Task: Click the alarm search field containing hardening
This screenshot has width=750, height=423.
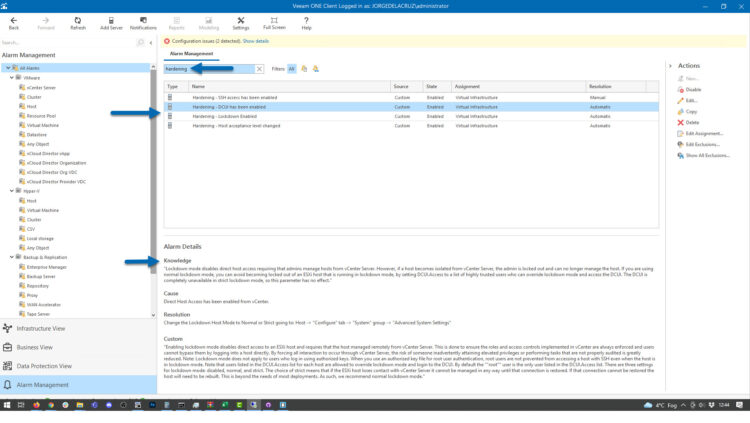Action: 209,69
